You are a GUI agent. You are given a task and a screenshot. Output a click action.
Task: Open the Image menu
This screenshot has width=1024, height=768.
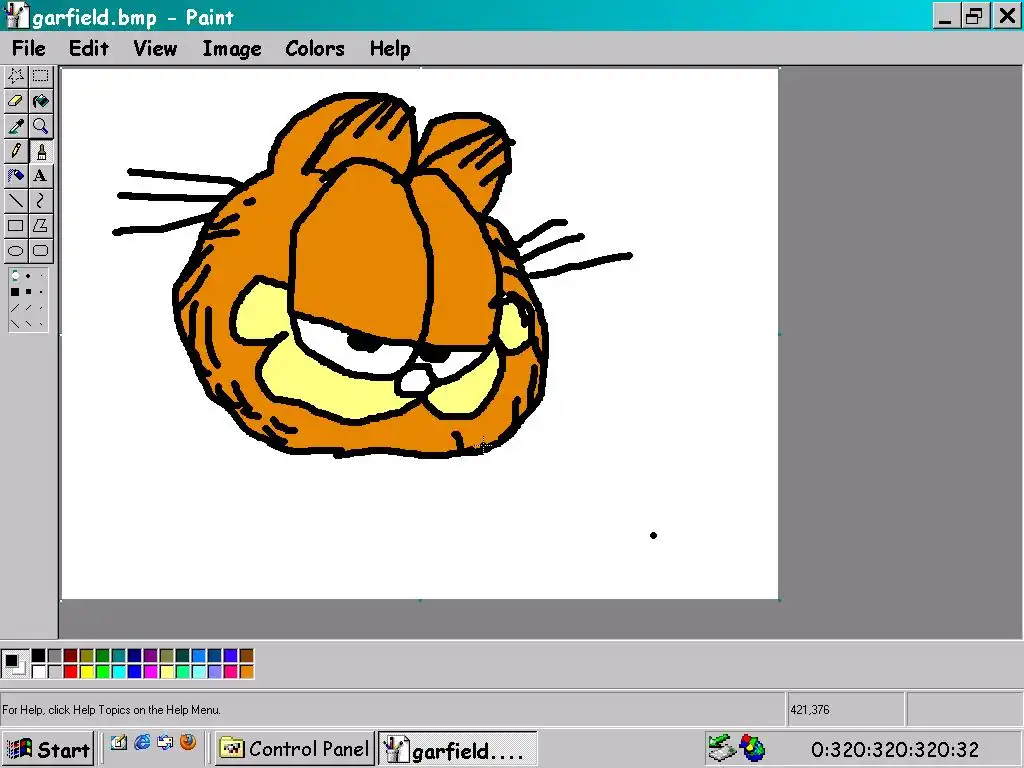click(232, 48)
